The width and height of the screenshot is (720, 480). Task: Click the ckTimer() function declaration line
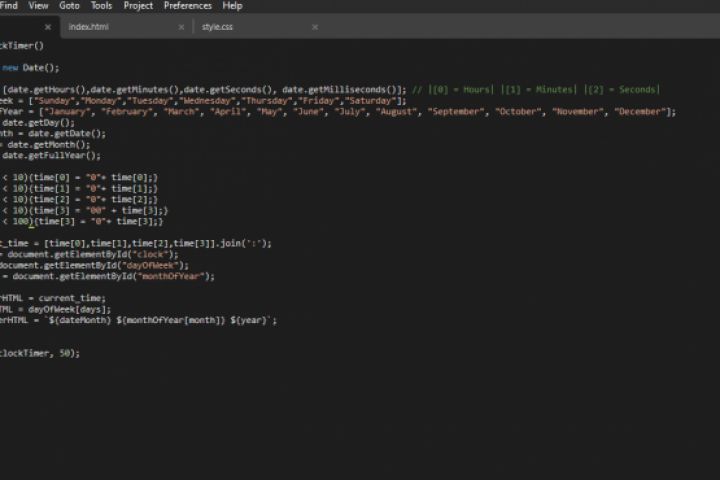[x=22, y=46]
